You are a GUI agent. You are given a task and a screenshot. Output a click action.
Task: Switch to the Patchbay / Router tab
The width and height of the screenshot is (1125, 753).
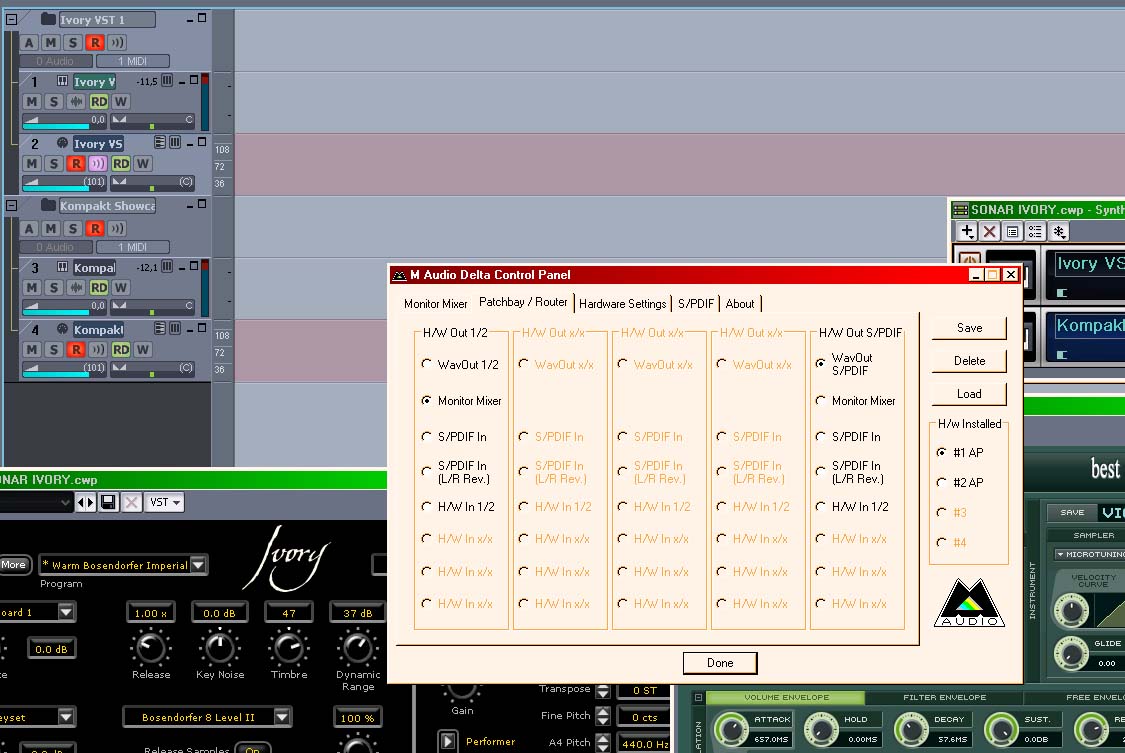pyautogui.click(x=523, y=302)
